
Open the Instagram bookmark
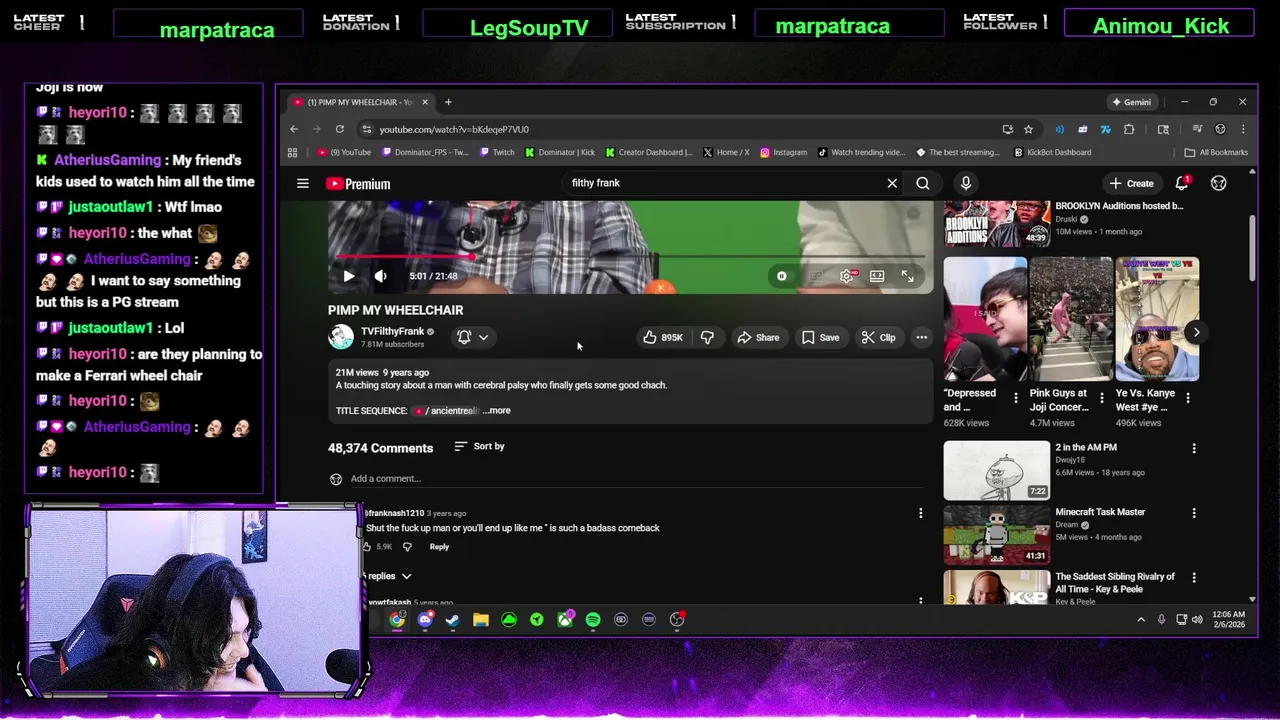(783, 153)
